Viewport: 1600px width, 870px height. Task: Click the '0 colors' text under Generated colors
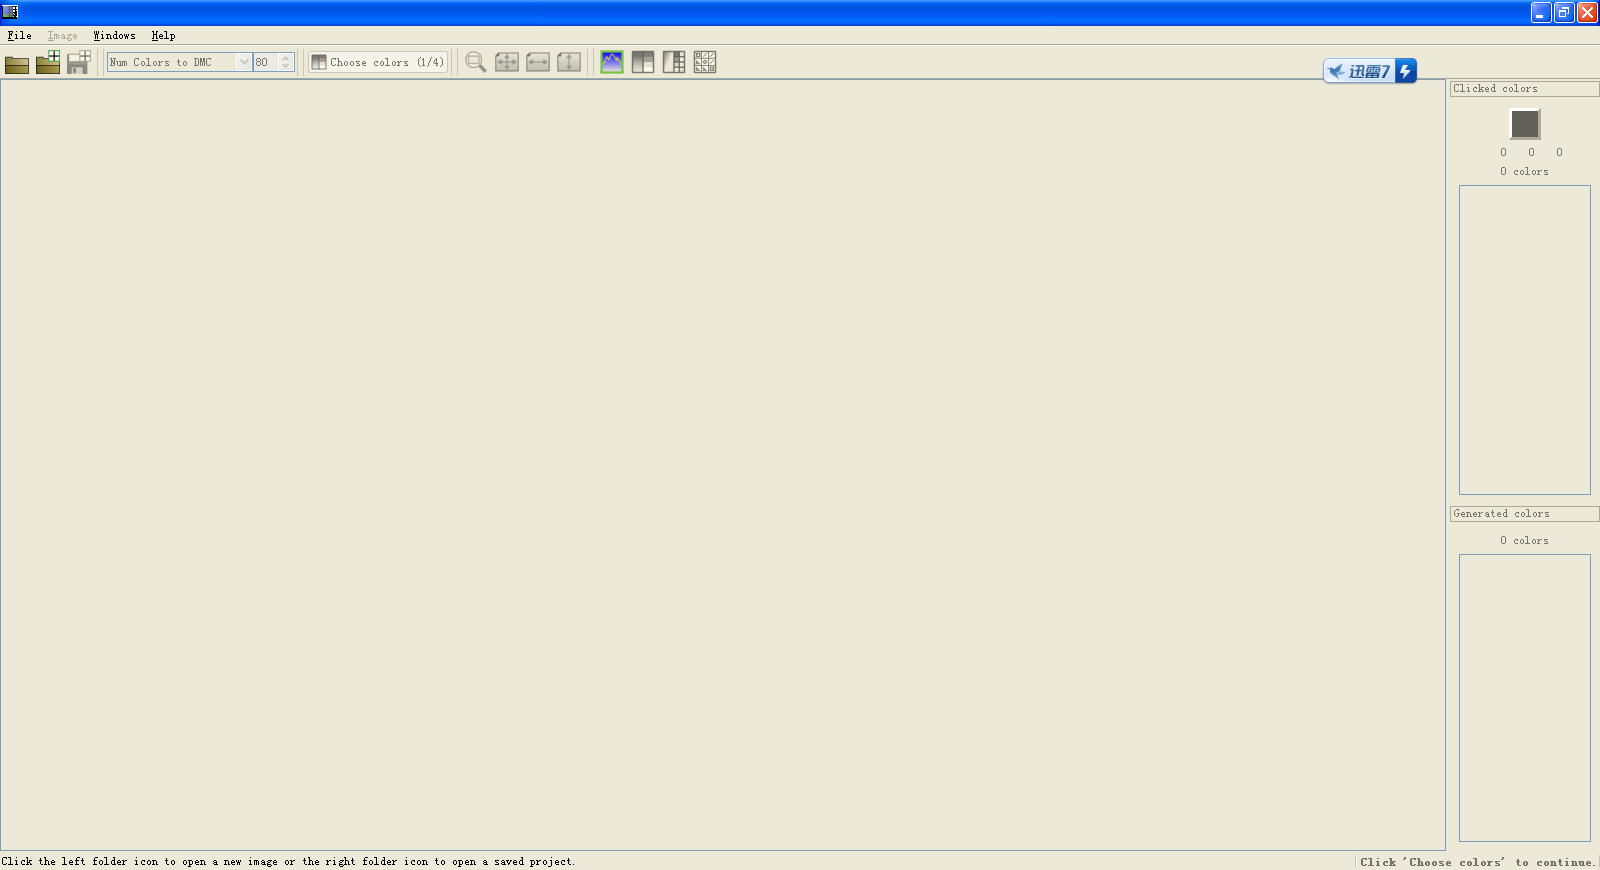pos(1524,541)
